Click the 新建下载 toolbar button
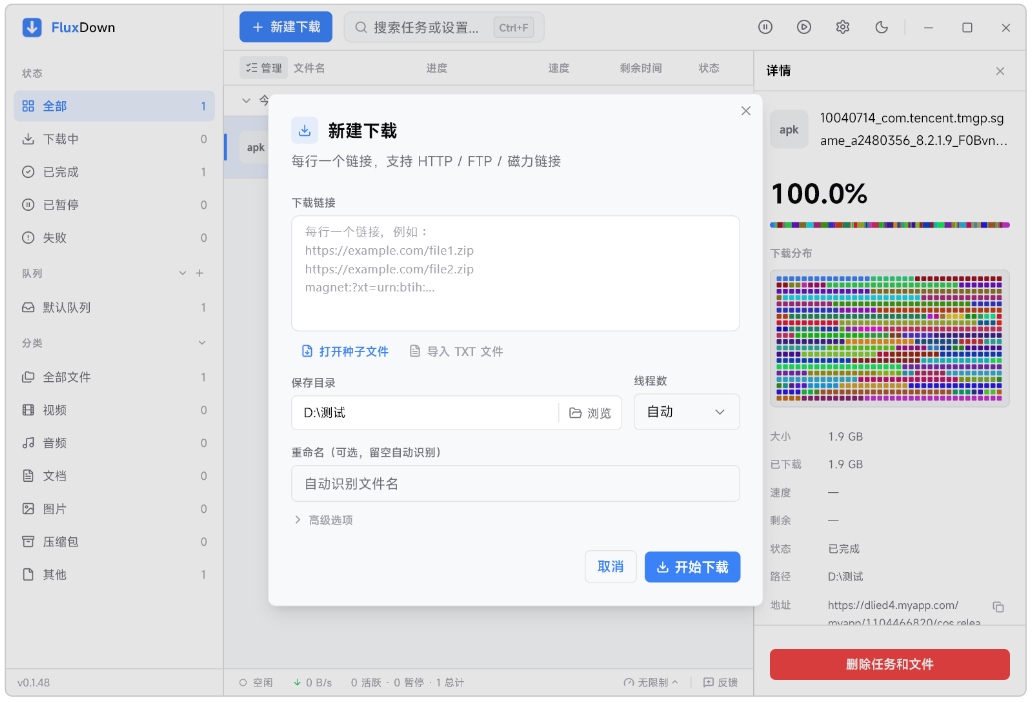Viewport: 1032px width, 702px height. [x=286, y=27]
